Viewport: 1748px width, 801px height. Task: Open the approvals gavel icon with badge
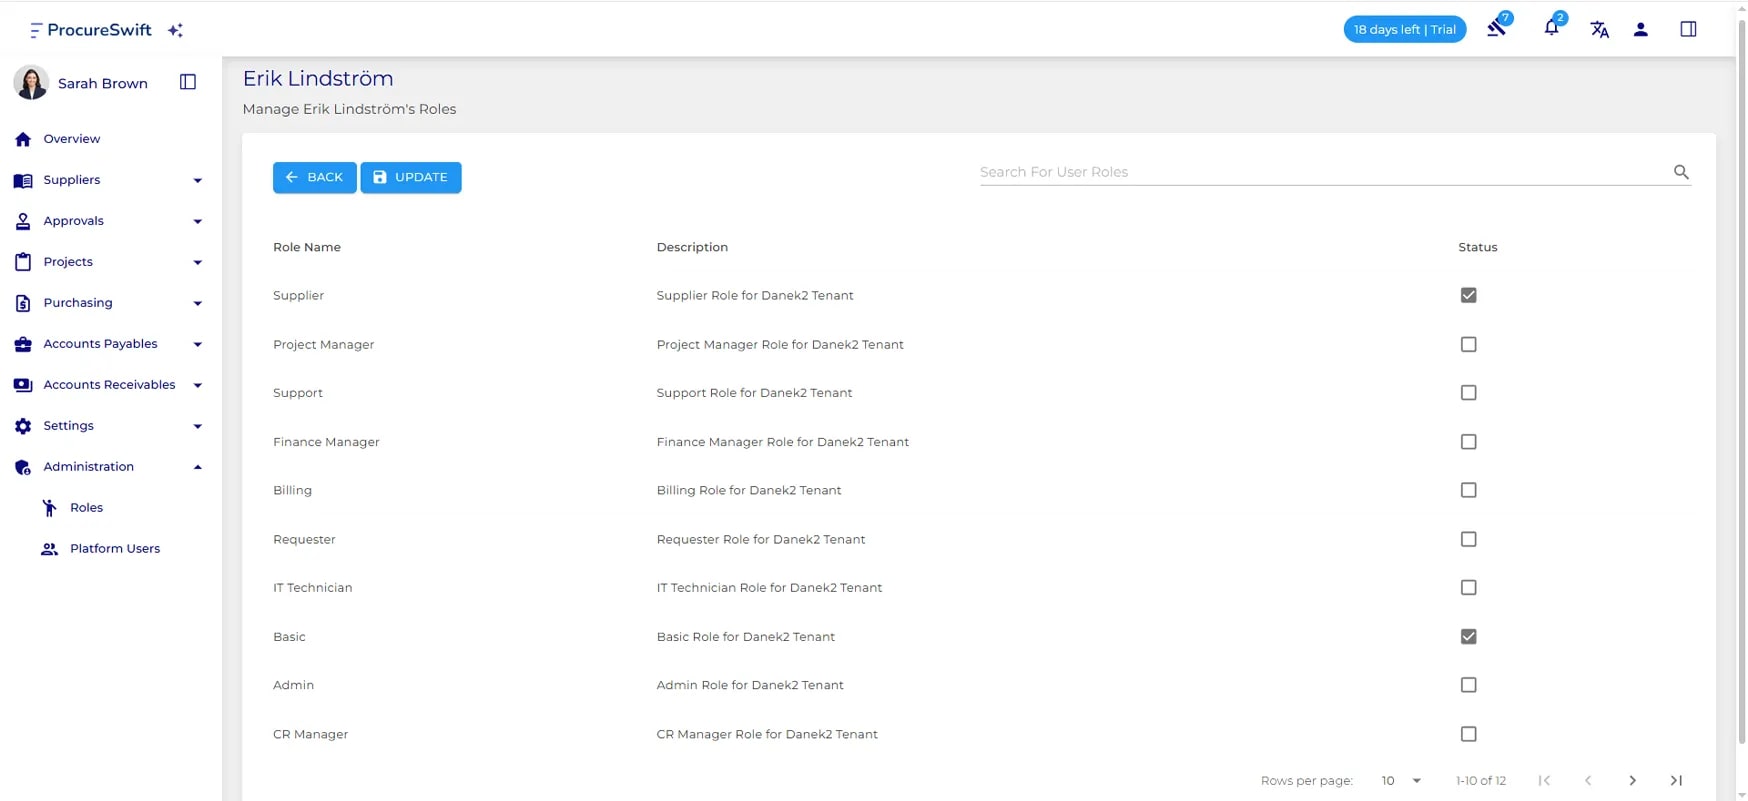pyautogui.click(x=1497, y=28)
